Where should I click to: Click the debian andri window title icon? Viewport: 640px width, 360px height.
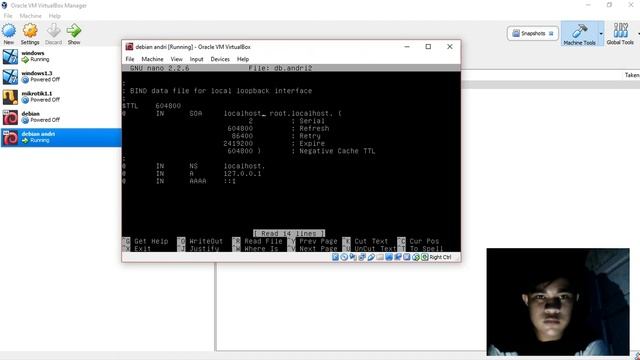(129, 47)
